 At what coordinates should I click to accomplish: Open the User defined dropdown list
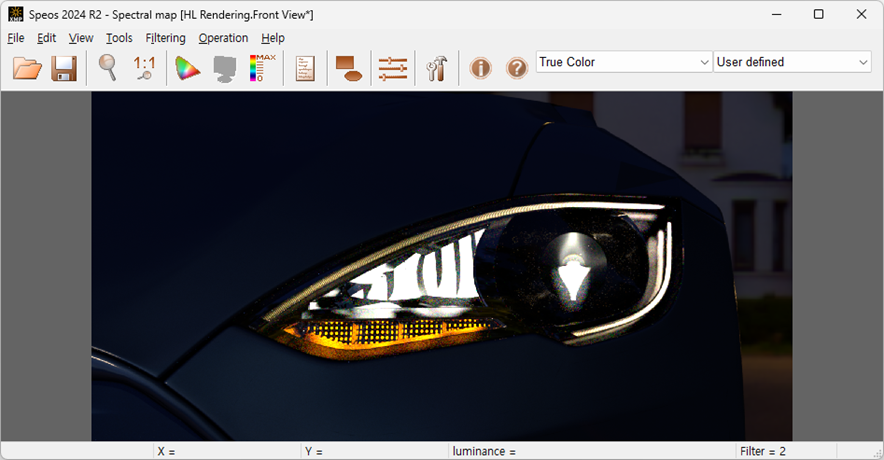792,62
